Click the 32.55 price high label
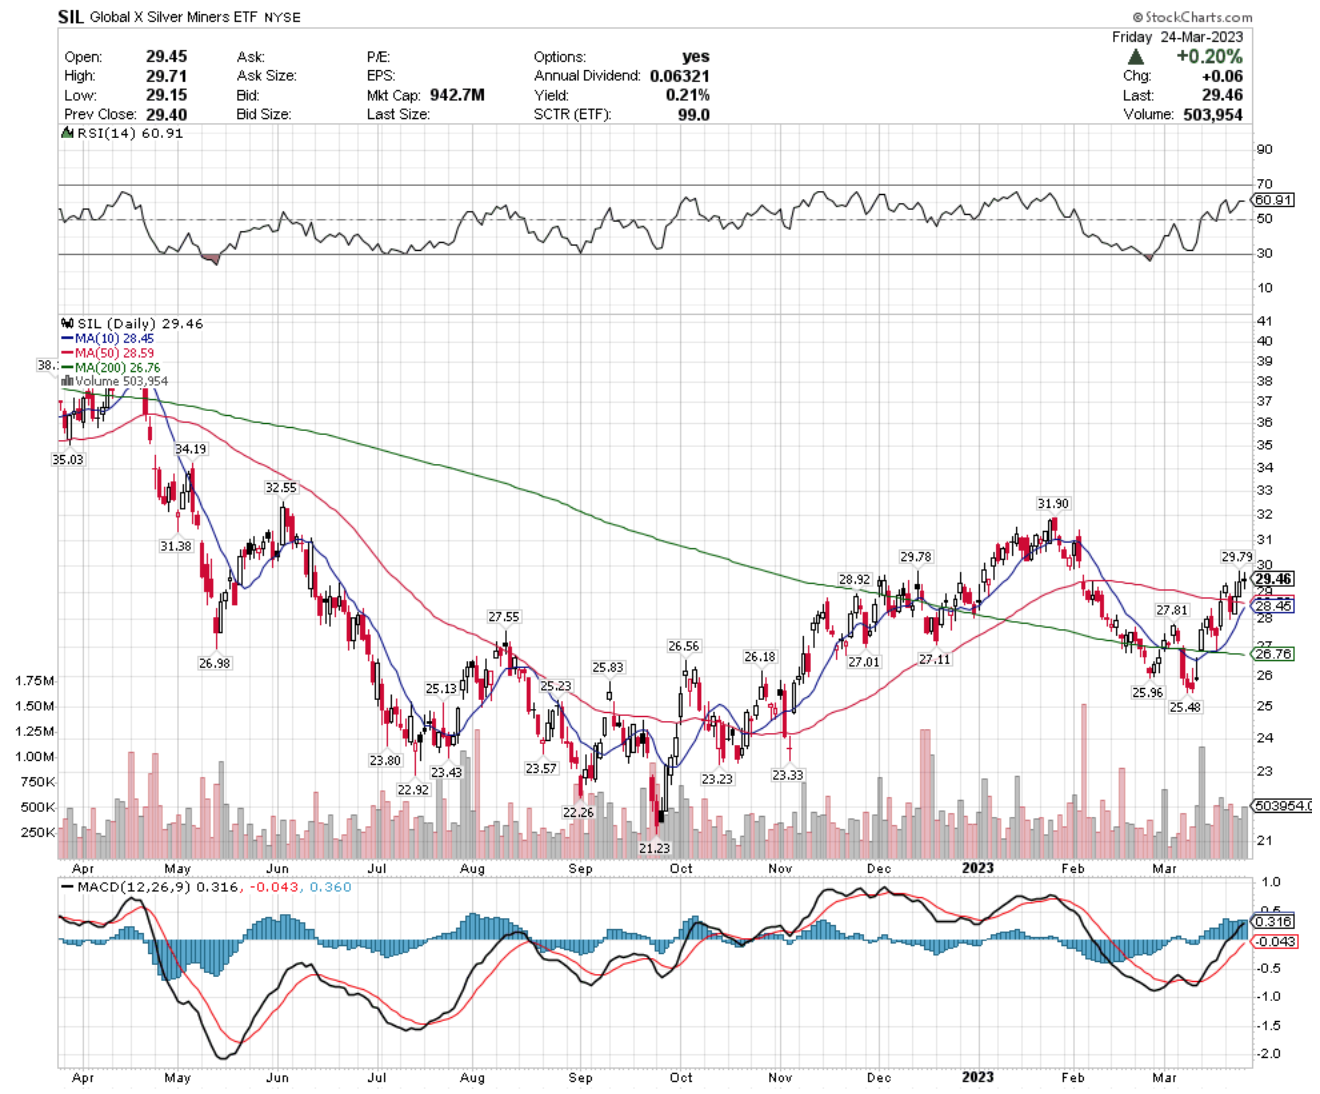 [x=280, y=488]
